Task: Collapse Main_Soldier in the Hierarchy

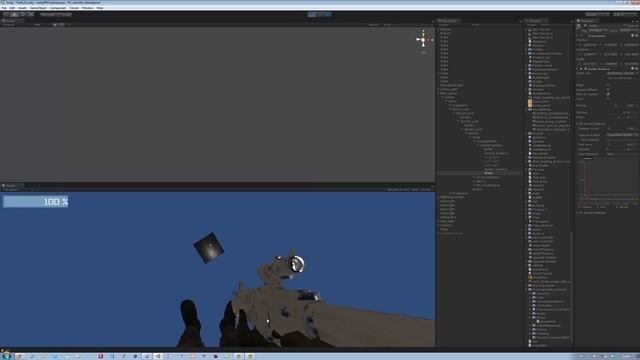Action: click(438, 93)
